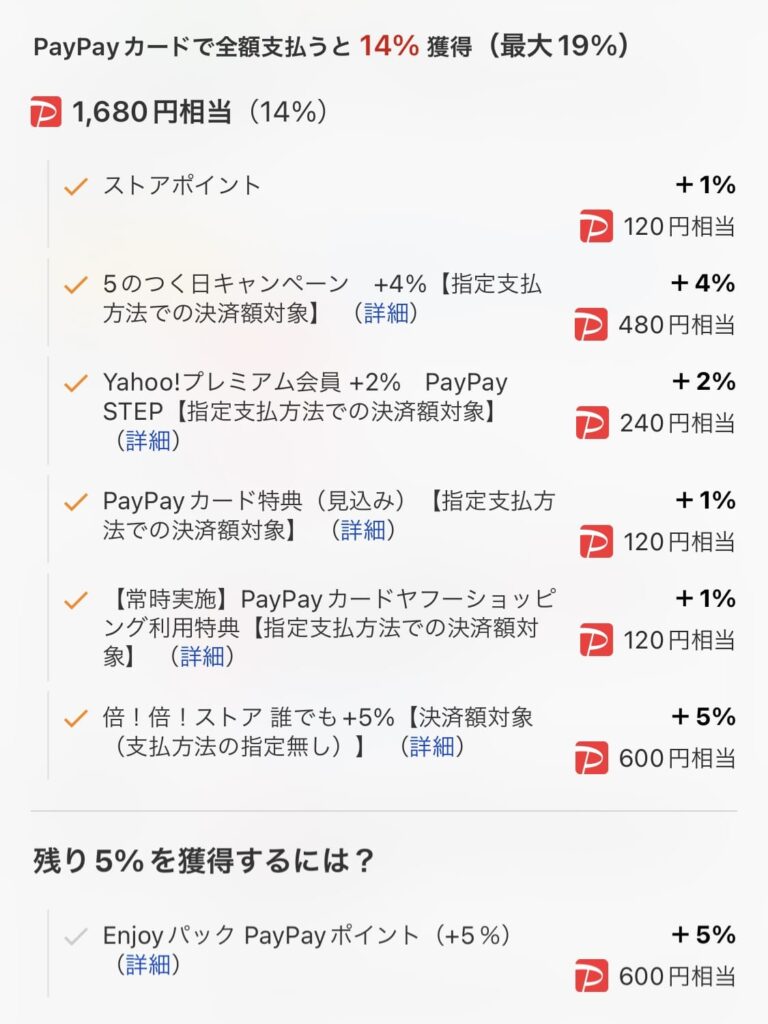Viewport: 768px width, 1024px height.
Task: Click PayPay icon beside 480円相当
Action: (591, 325)
